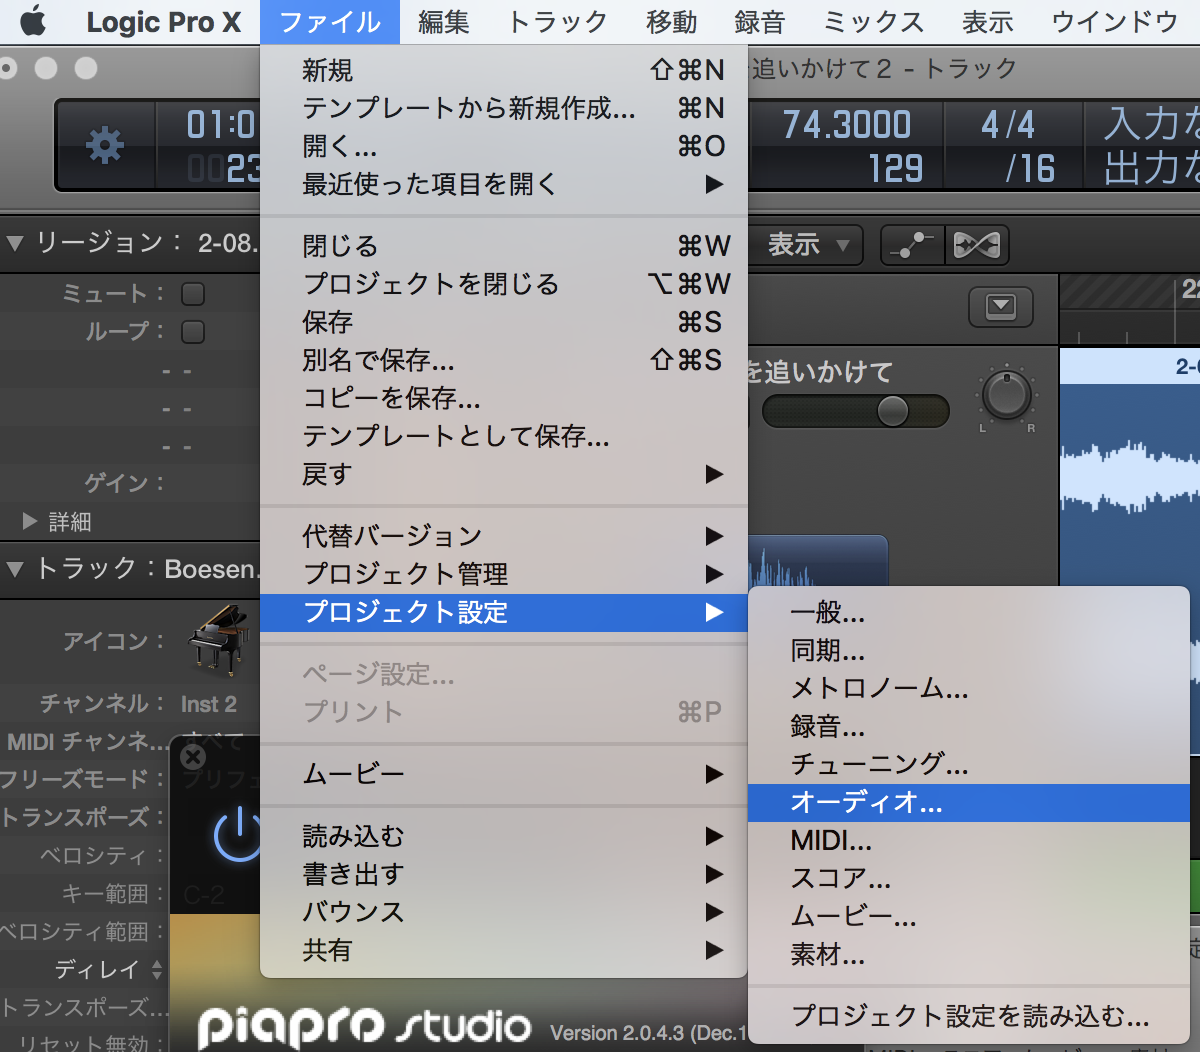Open the 表示 dropdown in tracks area
The width and height of the screenshot is (1200, 1052).
pos(808,245)
